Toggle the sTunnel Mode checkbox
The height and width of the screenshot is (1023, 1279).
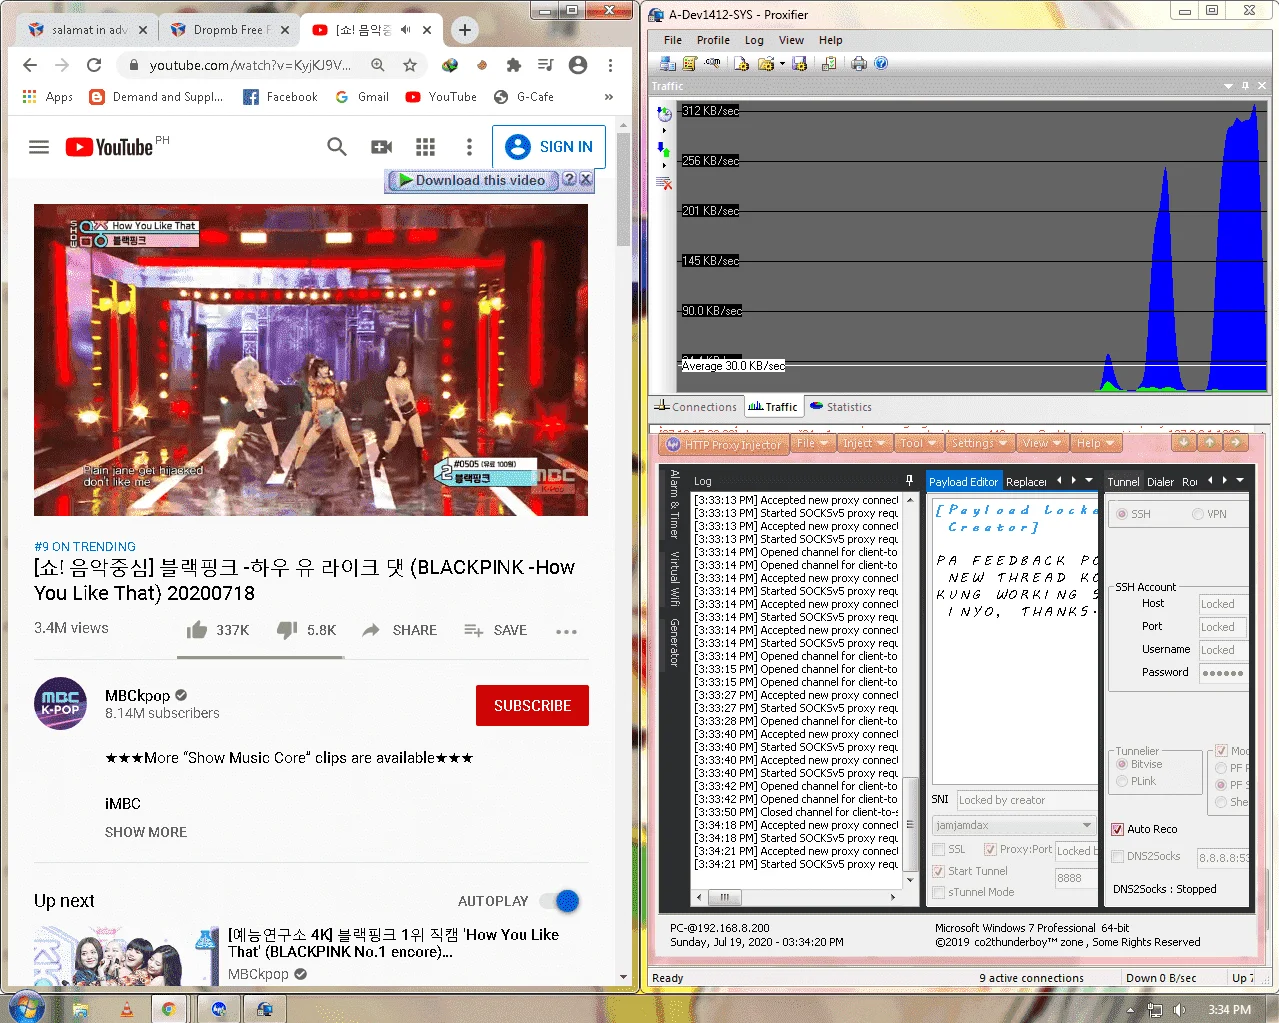pos(938,892)
